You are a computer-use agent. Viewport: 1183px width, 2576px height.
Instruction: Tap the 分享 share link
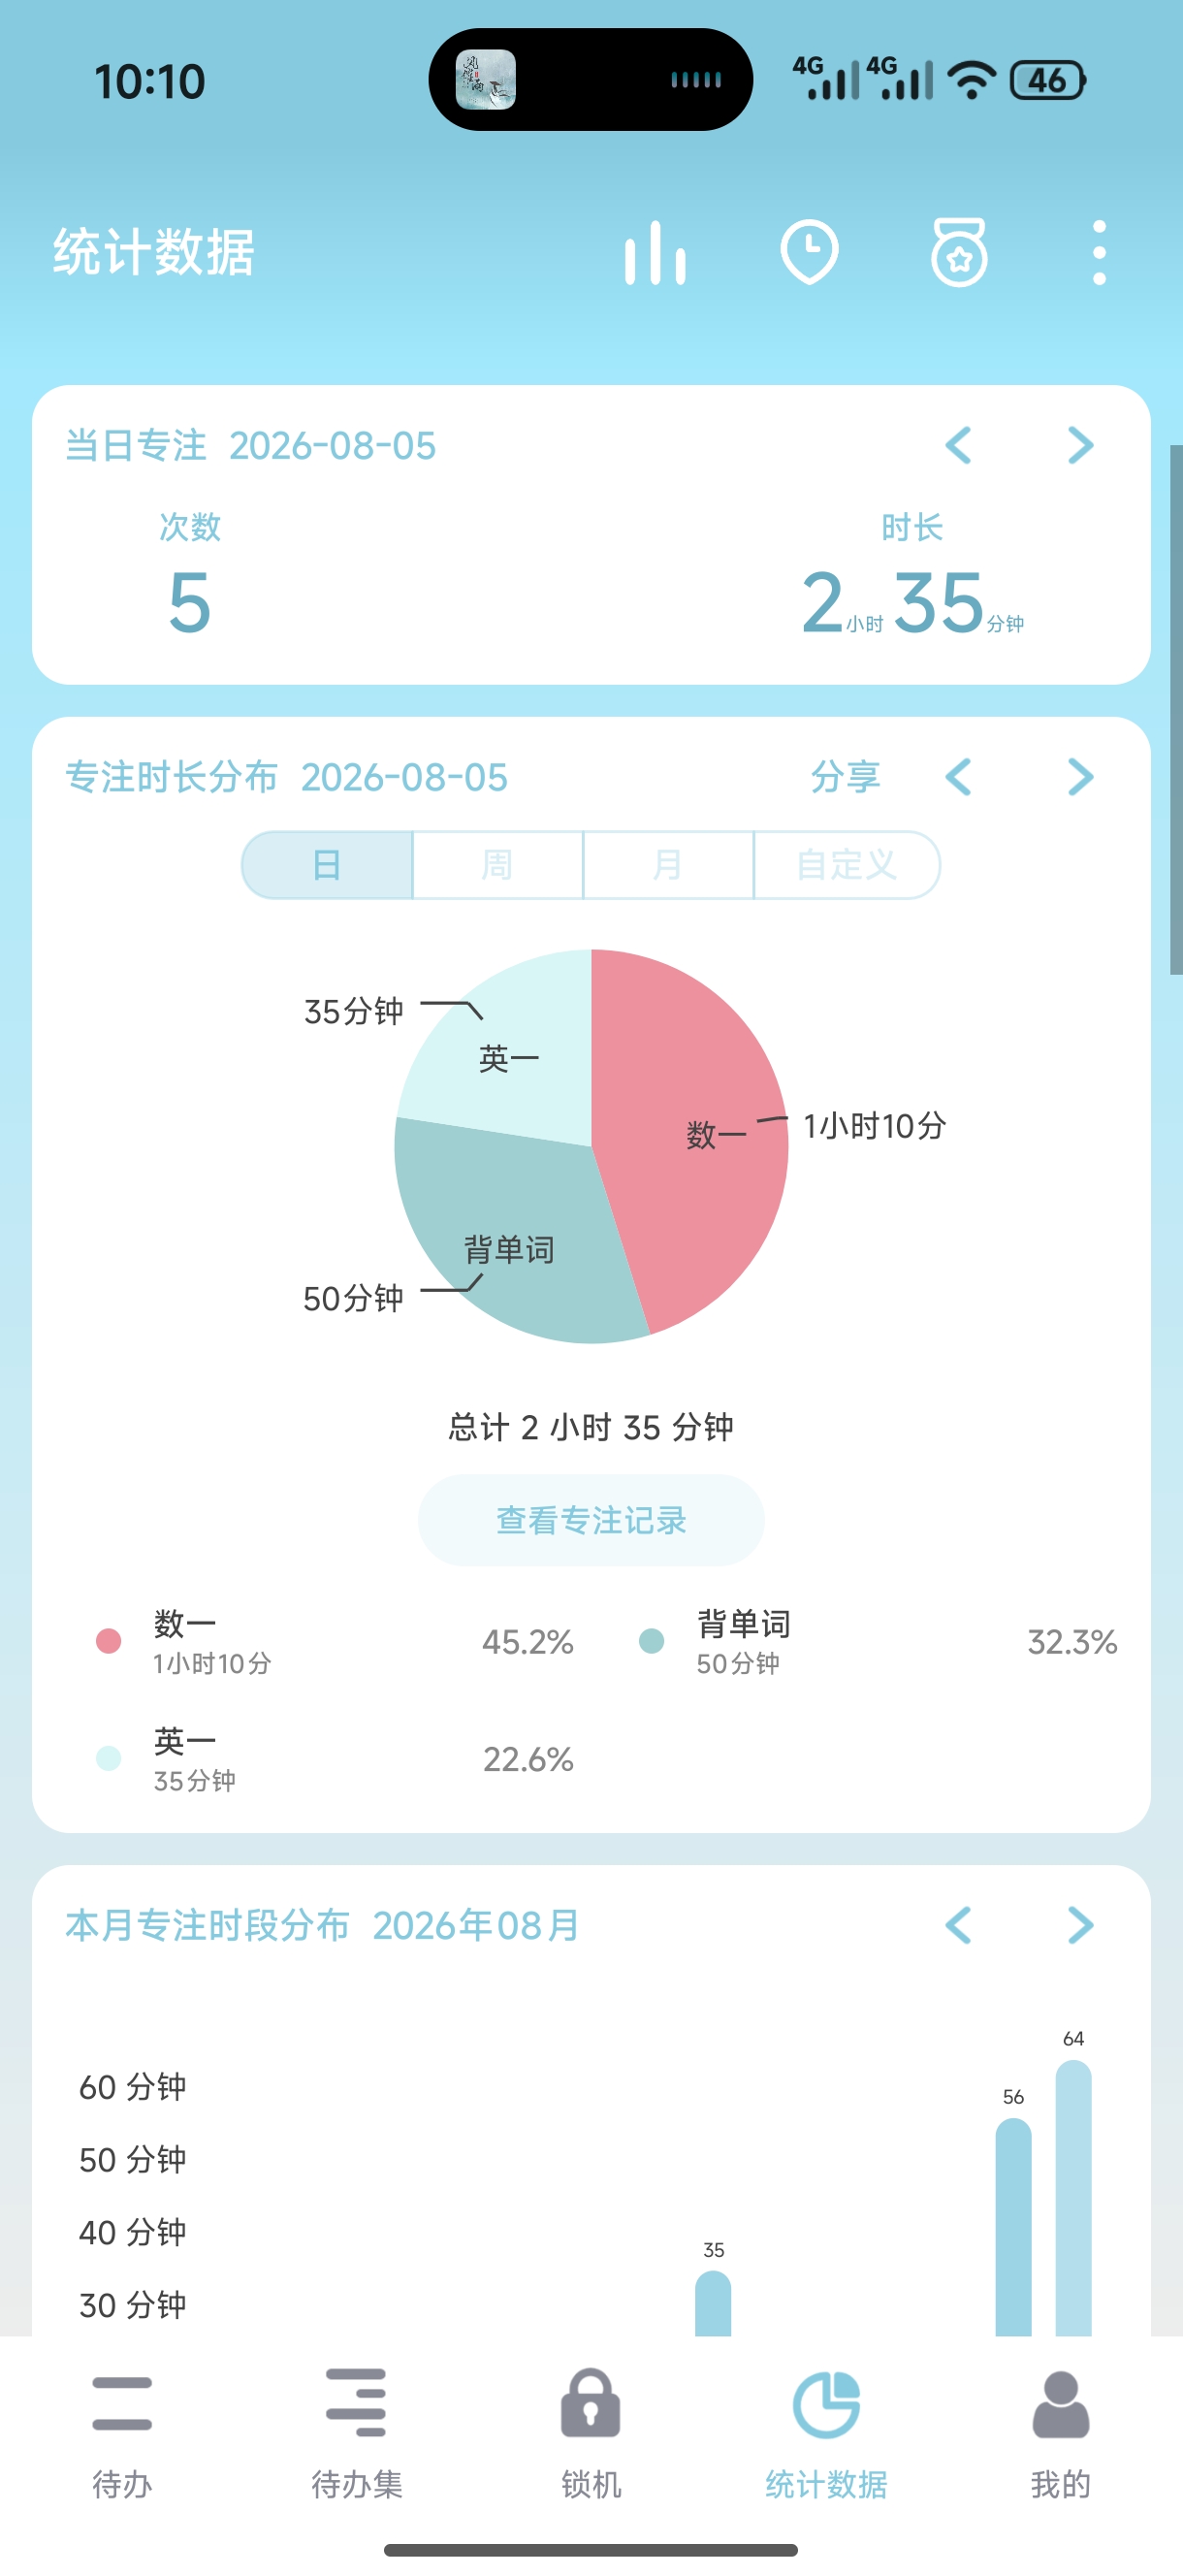[x=845, y=777]
